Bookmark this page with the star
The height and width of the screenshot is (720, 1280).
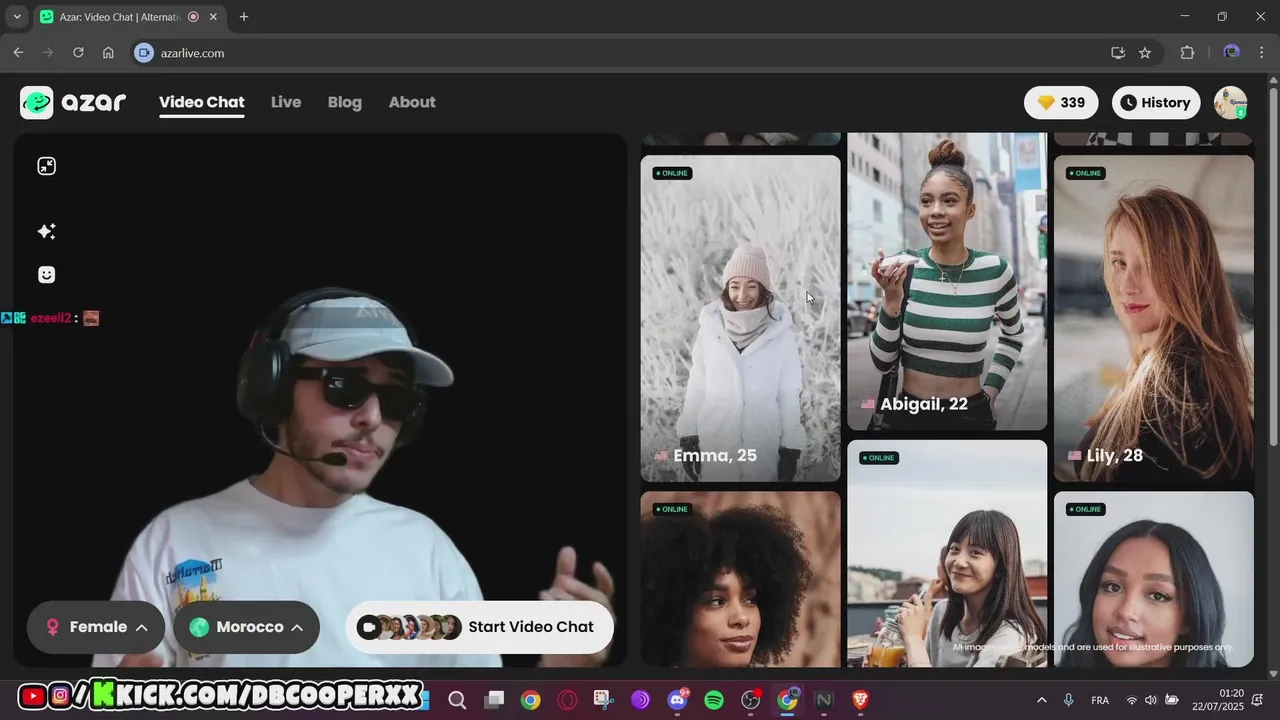[x=1145, y=53]
